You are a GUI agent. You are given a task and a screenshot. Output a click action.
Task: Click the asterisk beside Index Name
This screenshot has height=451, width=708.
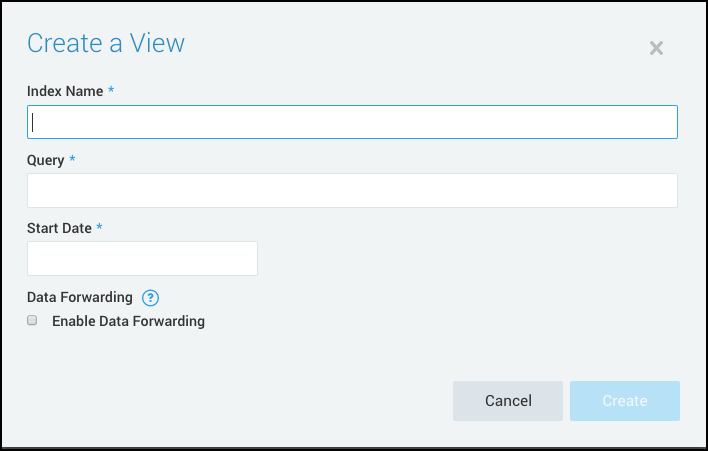tap(111, 91)
